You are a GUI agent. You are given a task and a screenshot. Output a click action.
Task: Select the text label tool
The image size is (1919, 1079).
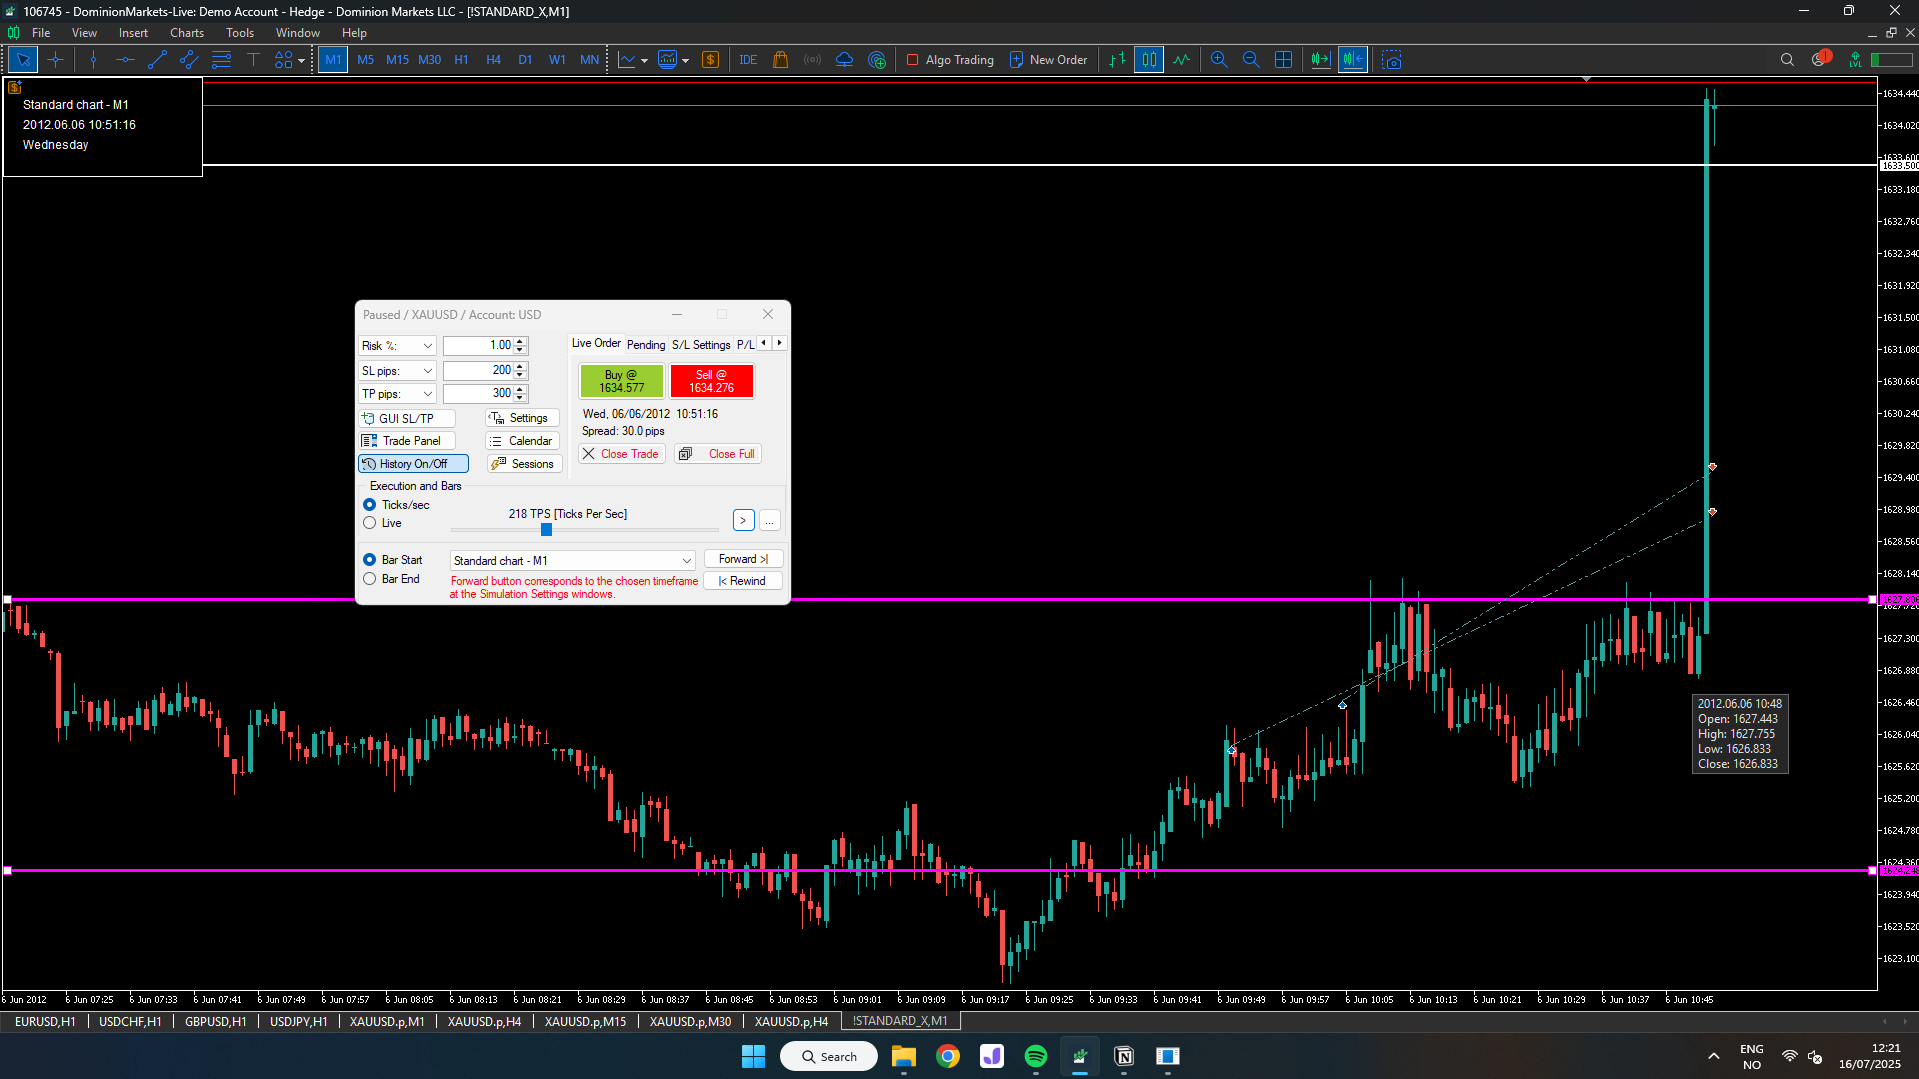pos(253,60)
